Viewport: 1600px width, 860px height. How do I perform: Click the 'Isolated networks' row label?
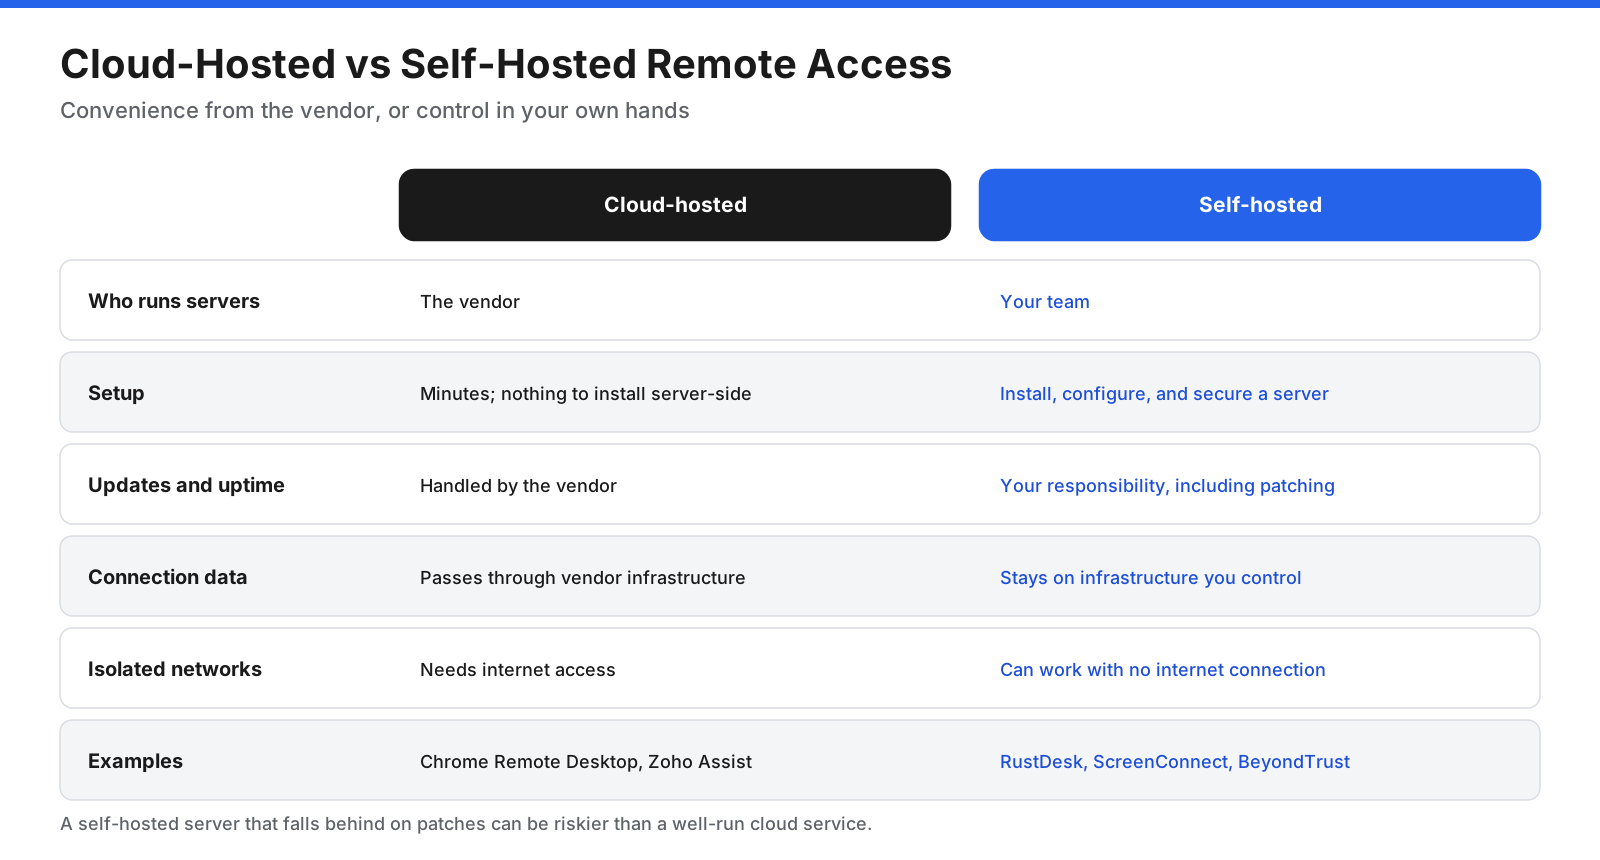pos(175,669)
